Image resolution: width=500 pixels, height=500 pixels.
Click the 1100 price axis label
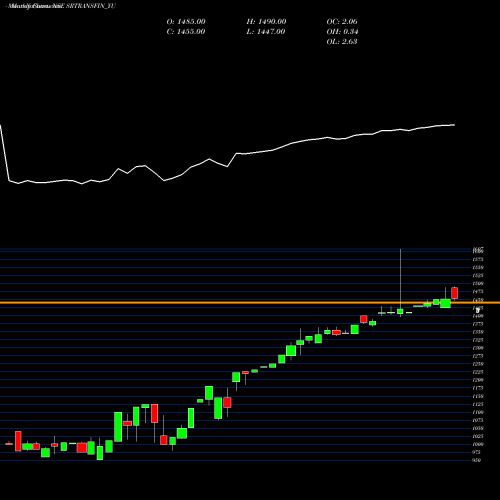[x=478, y=412]
